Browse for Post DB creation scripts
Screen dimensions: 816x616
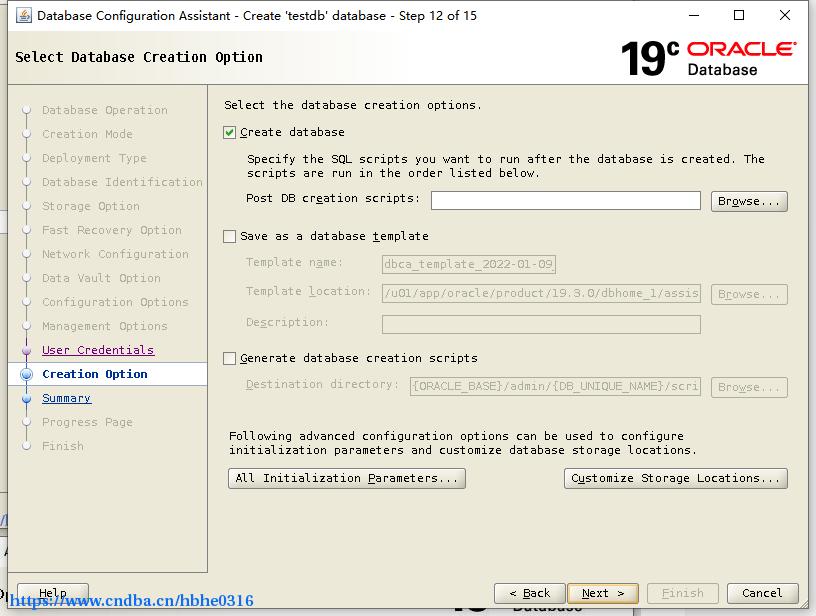tap(749, 201)
